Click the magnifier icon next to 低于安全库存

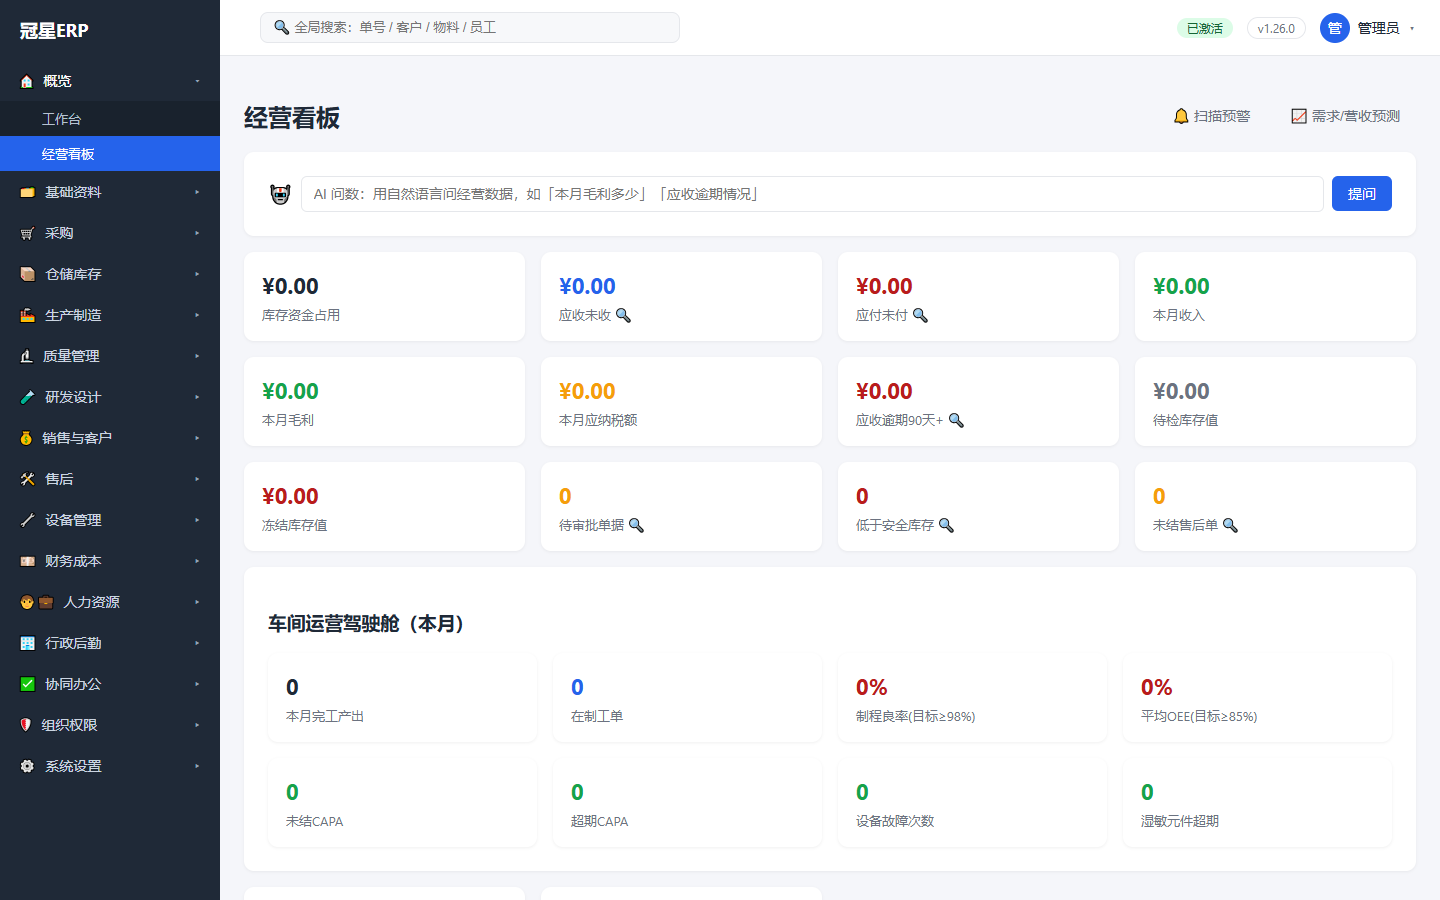(946, 525)
